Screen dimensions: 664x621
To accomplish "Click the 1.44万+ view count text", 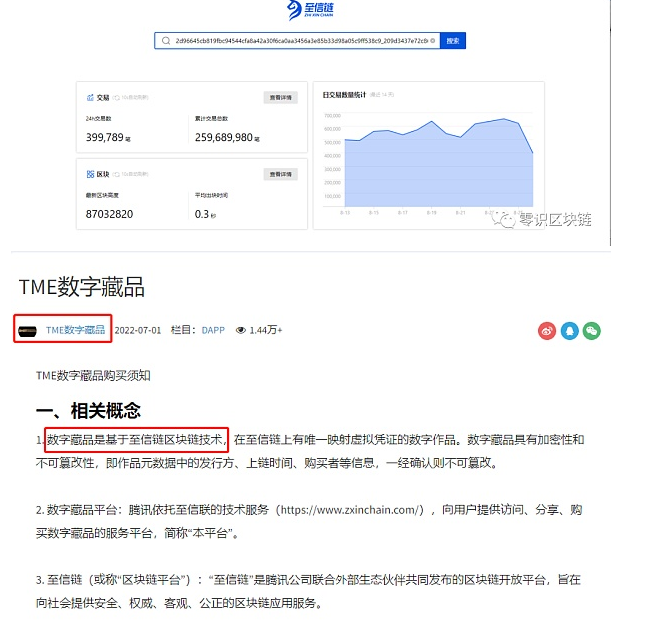I will click(266, 330).
